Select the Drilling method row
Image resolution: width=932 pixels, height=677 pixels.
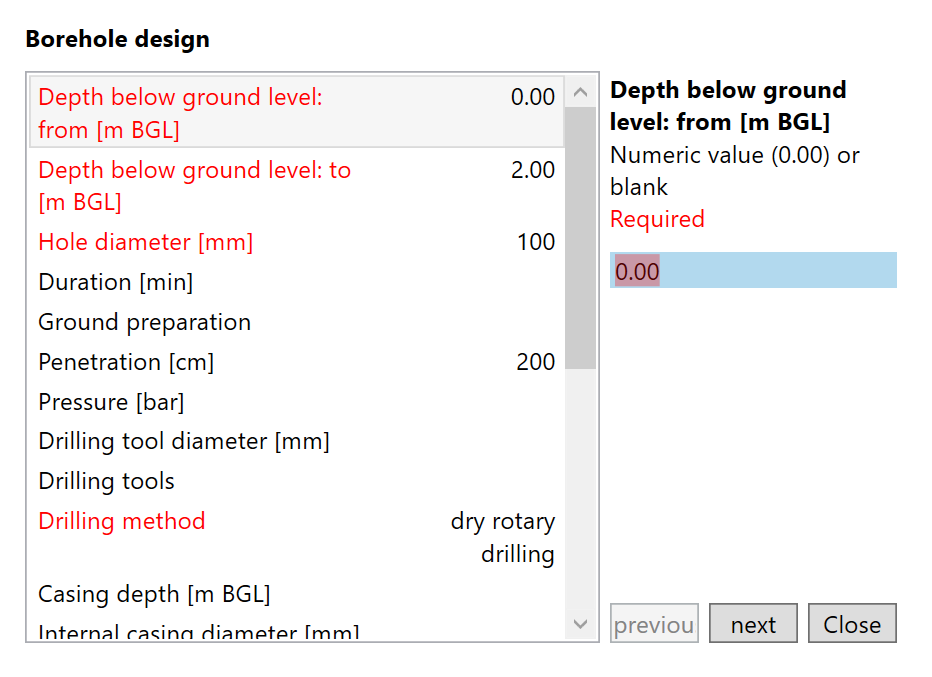click(296, 536)
